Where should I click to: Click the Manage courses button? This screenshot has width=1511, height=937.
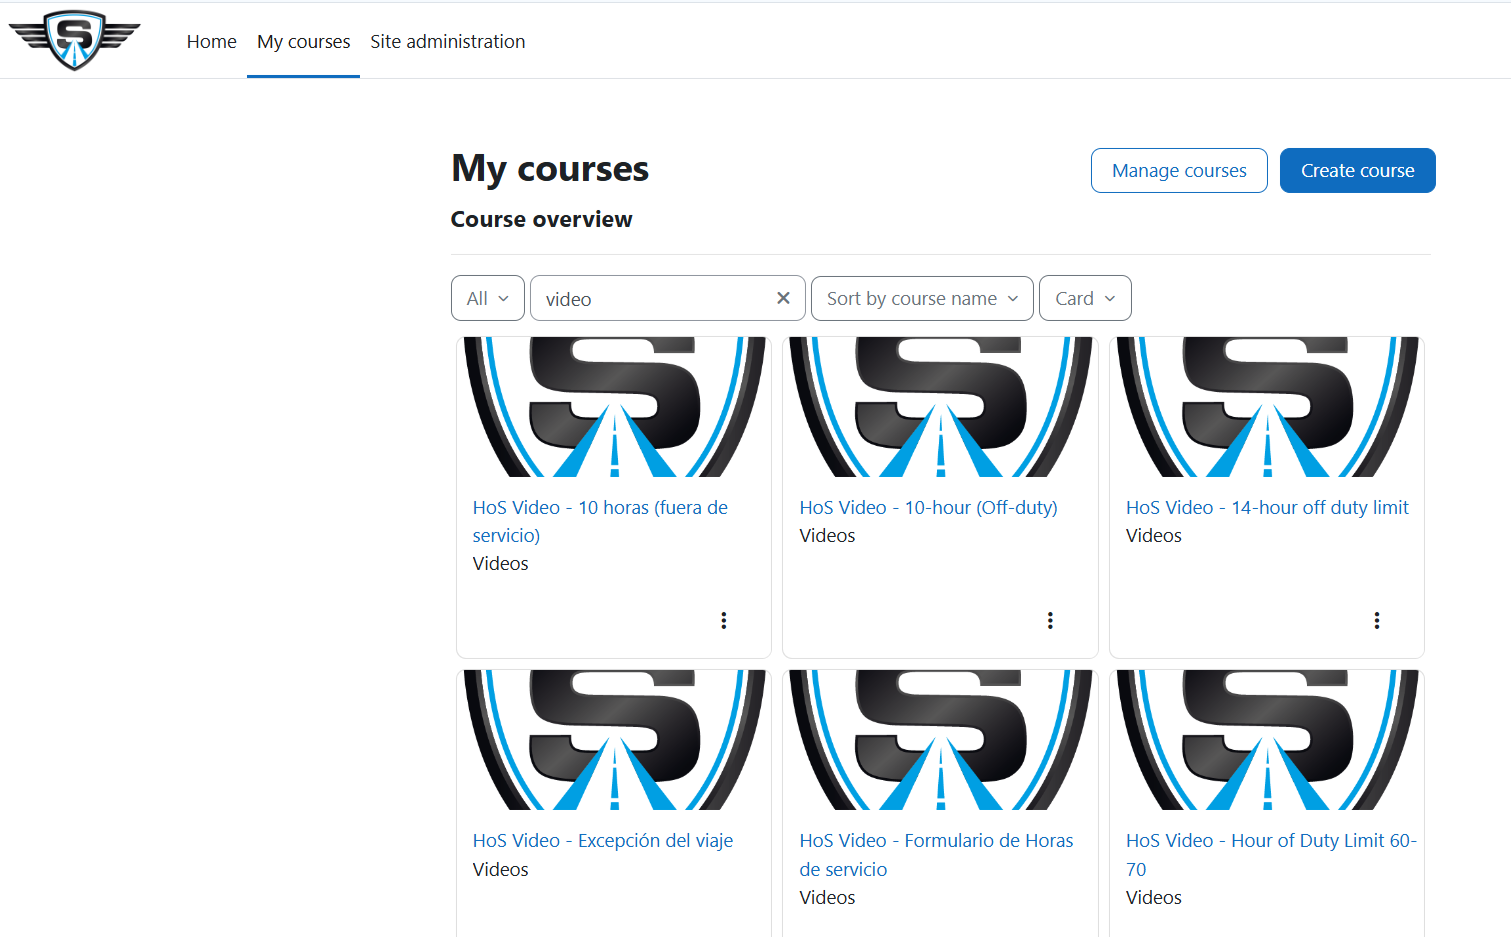click(x=1179, y=170)
